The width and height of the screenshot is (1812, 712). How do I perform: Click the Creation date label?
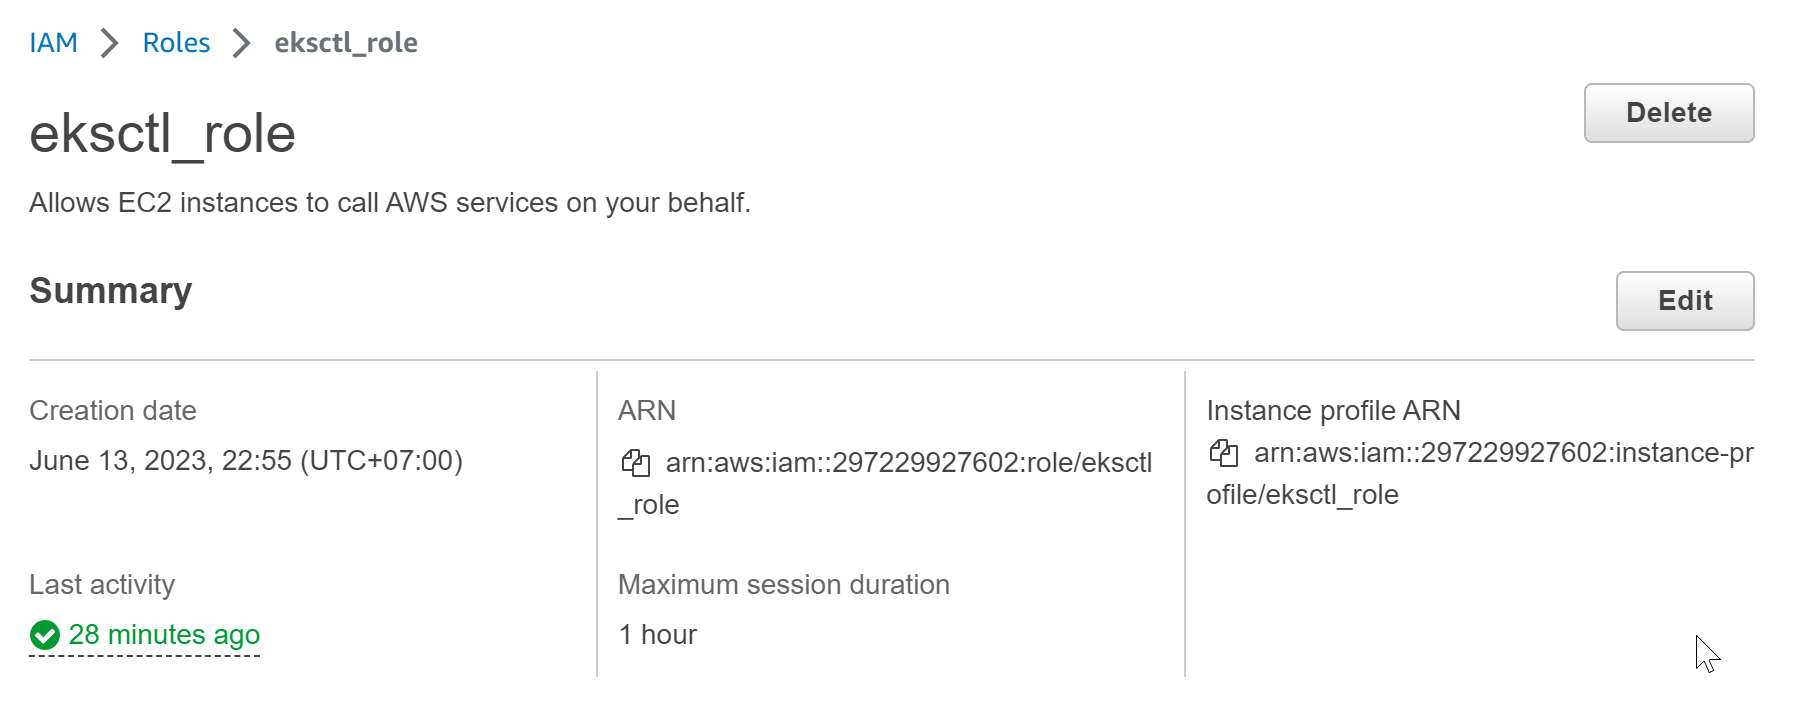click(x=113, y=410)
